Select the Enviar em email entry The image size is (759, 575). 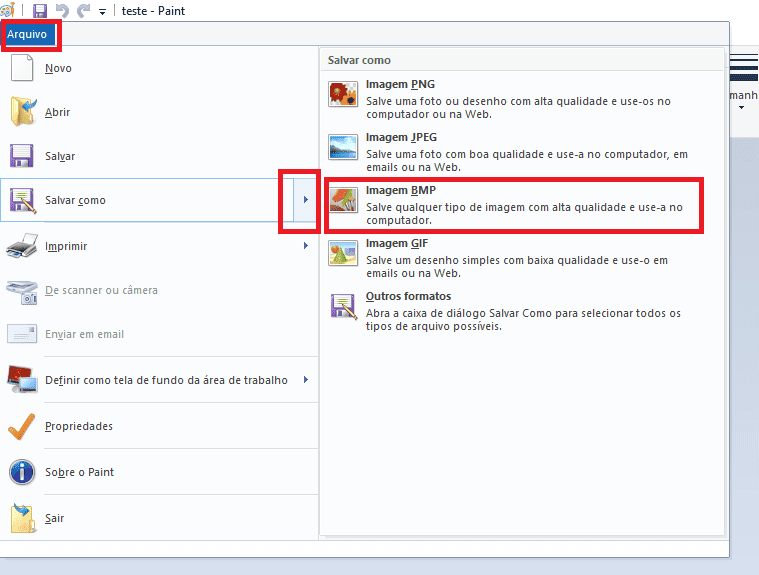[x=159, y=334]
